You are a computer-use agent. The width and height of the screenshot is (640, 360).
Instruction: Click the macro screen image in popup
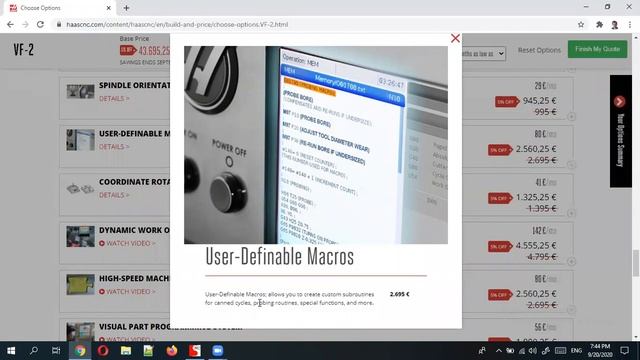(x=316, y=145)
